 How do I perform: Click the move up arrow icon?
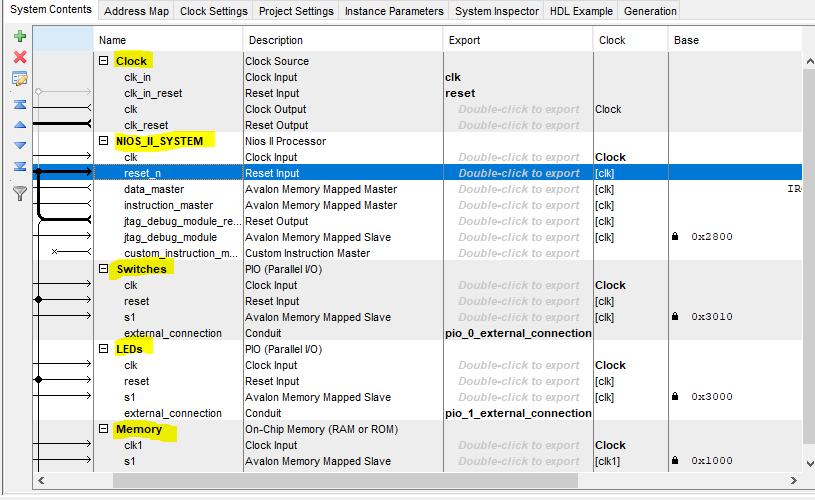tap(20, 125)
